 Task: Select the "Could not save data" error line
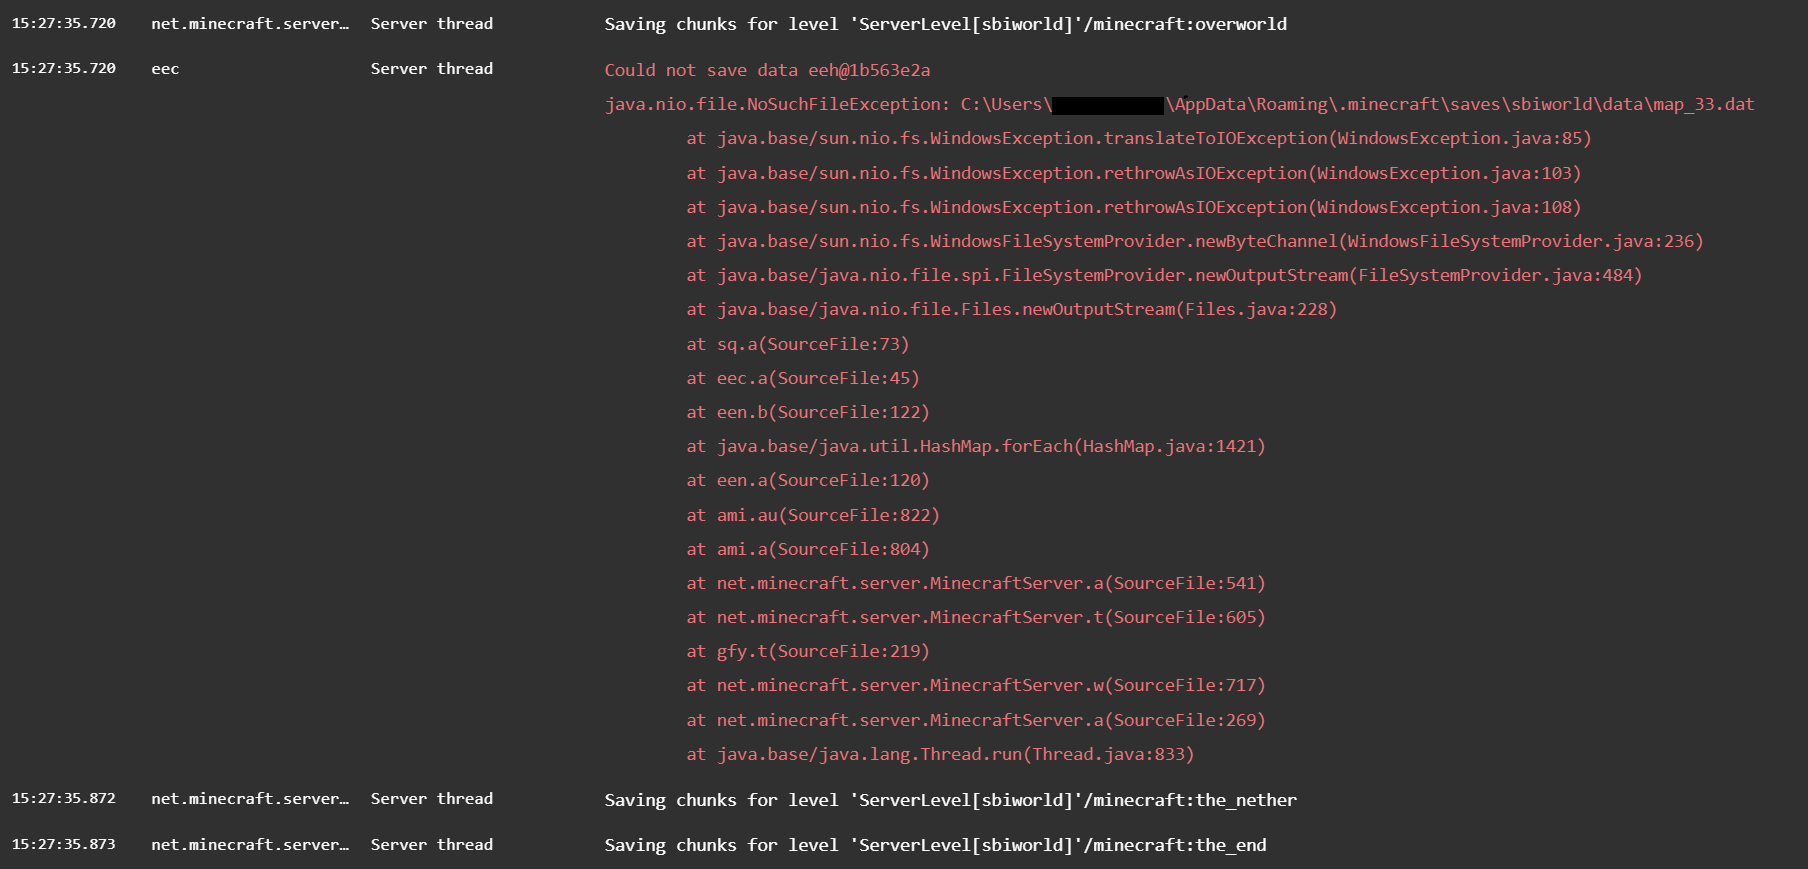pos(767,70)
